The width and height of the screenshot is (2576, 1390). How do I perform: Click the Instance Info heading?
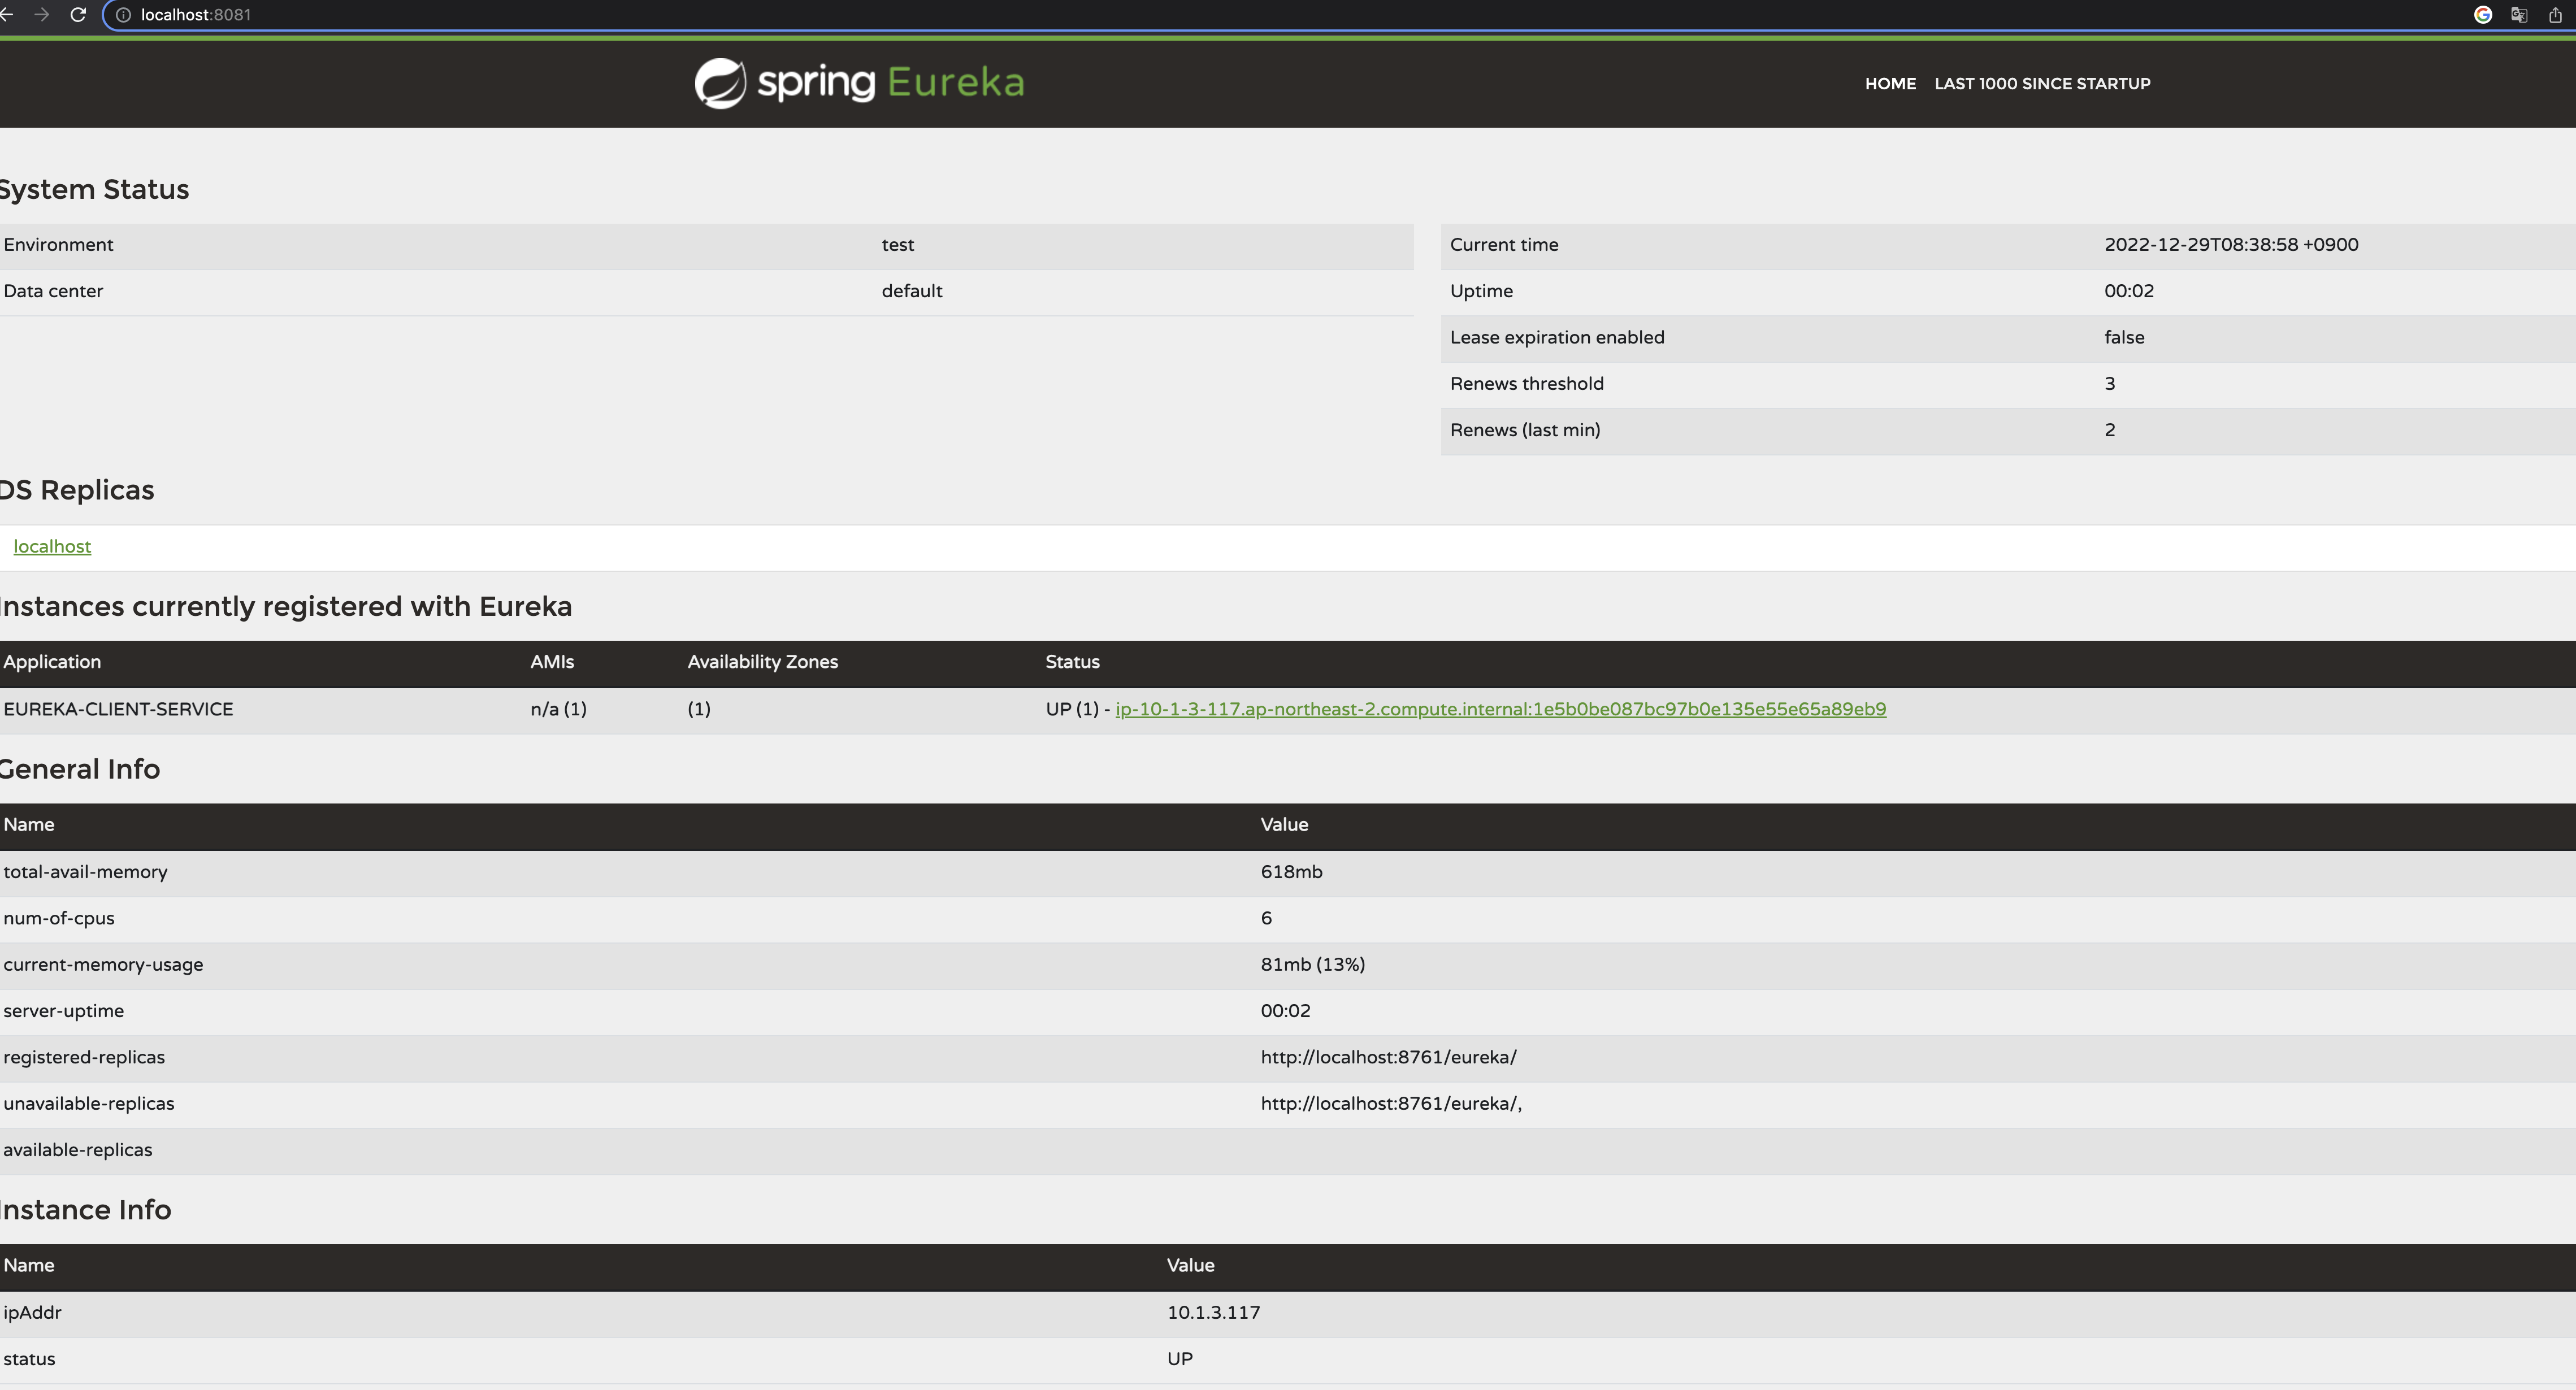[x=85, y=1210]
